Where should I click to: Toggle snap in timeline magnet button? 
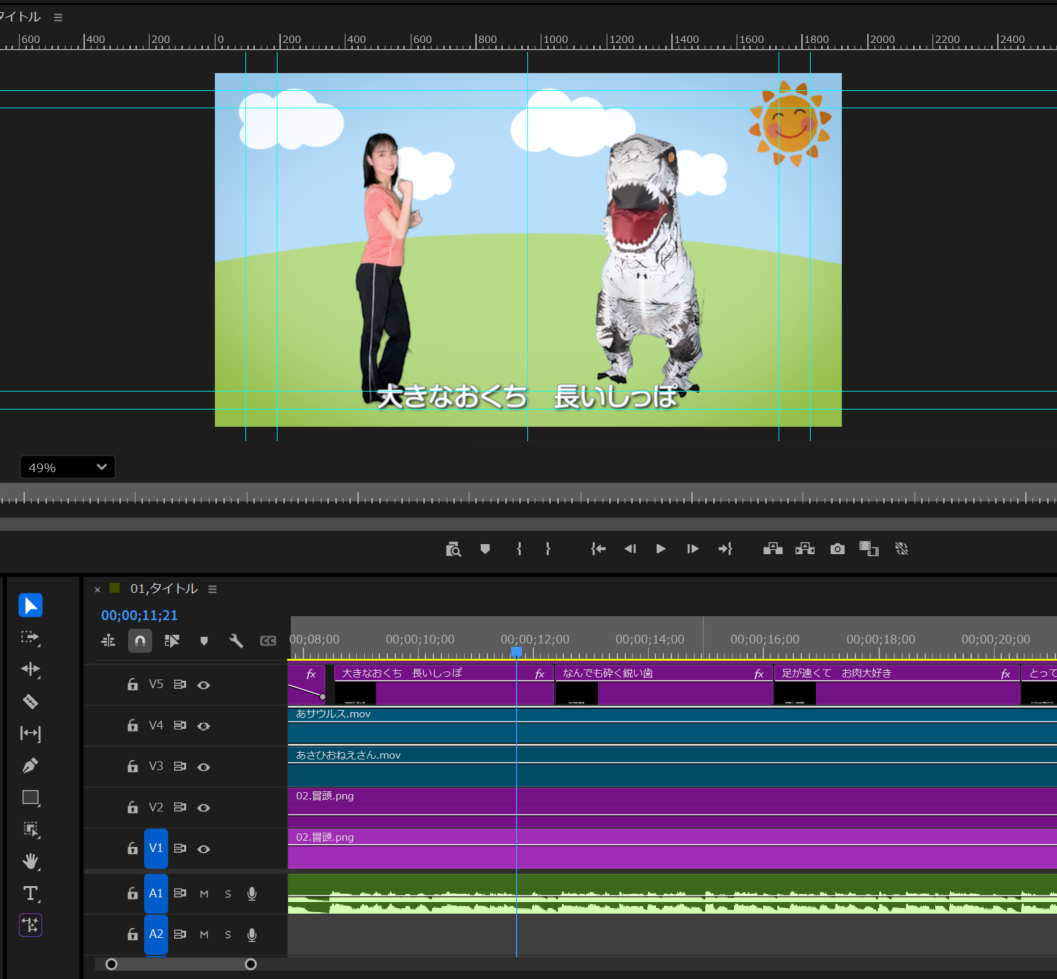click(x=140, y=641)
